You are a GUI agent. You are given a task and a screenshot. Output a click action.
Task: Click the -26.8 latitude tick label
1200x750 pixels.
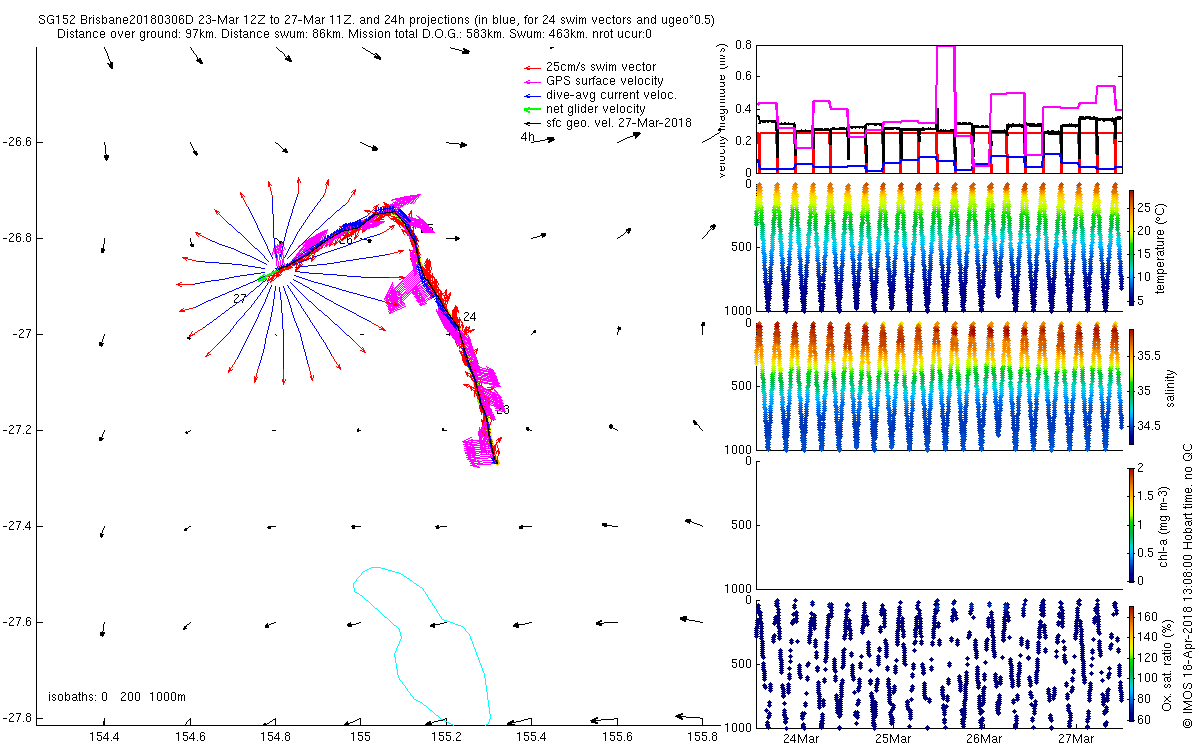(x=18, y=238)
